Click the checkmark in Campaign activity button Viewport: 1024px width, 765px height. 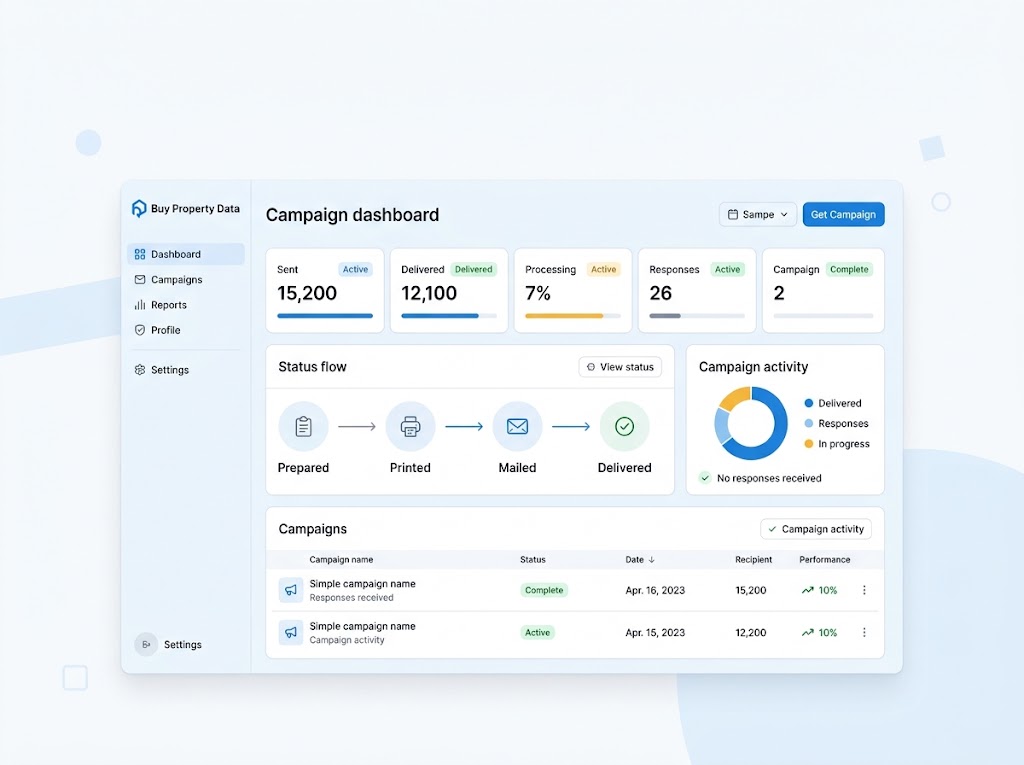point(773,529)
